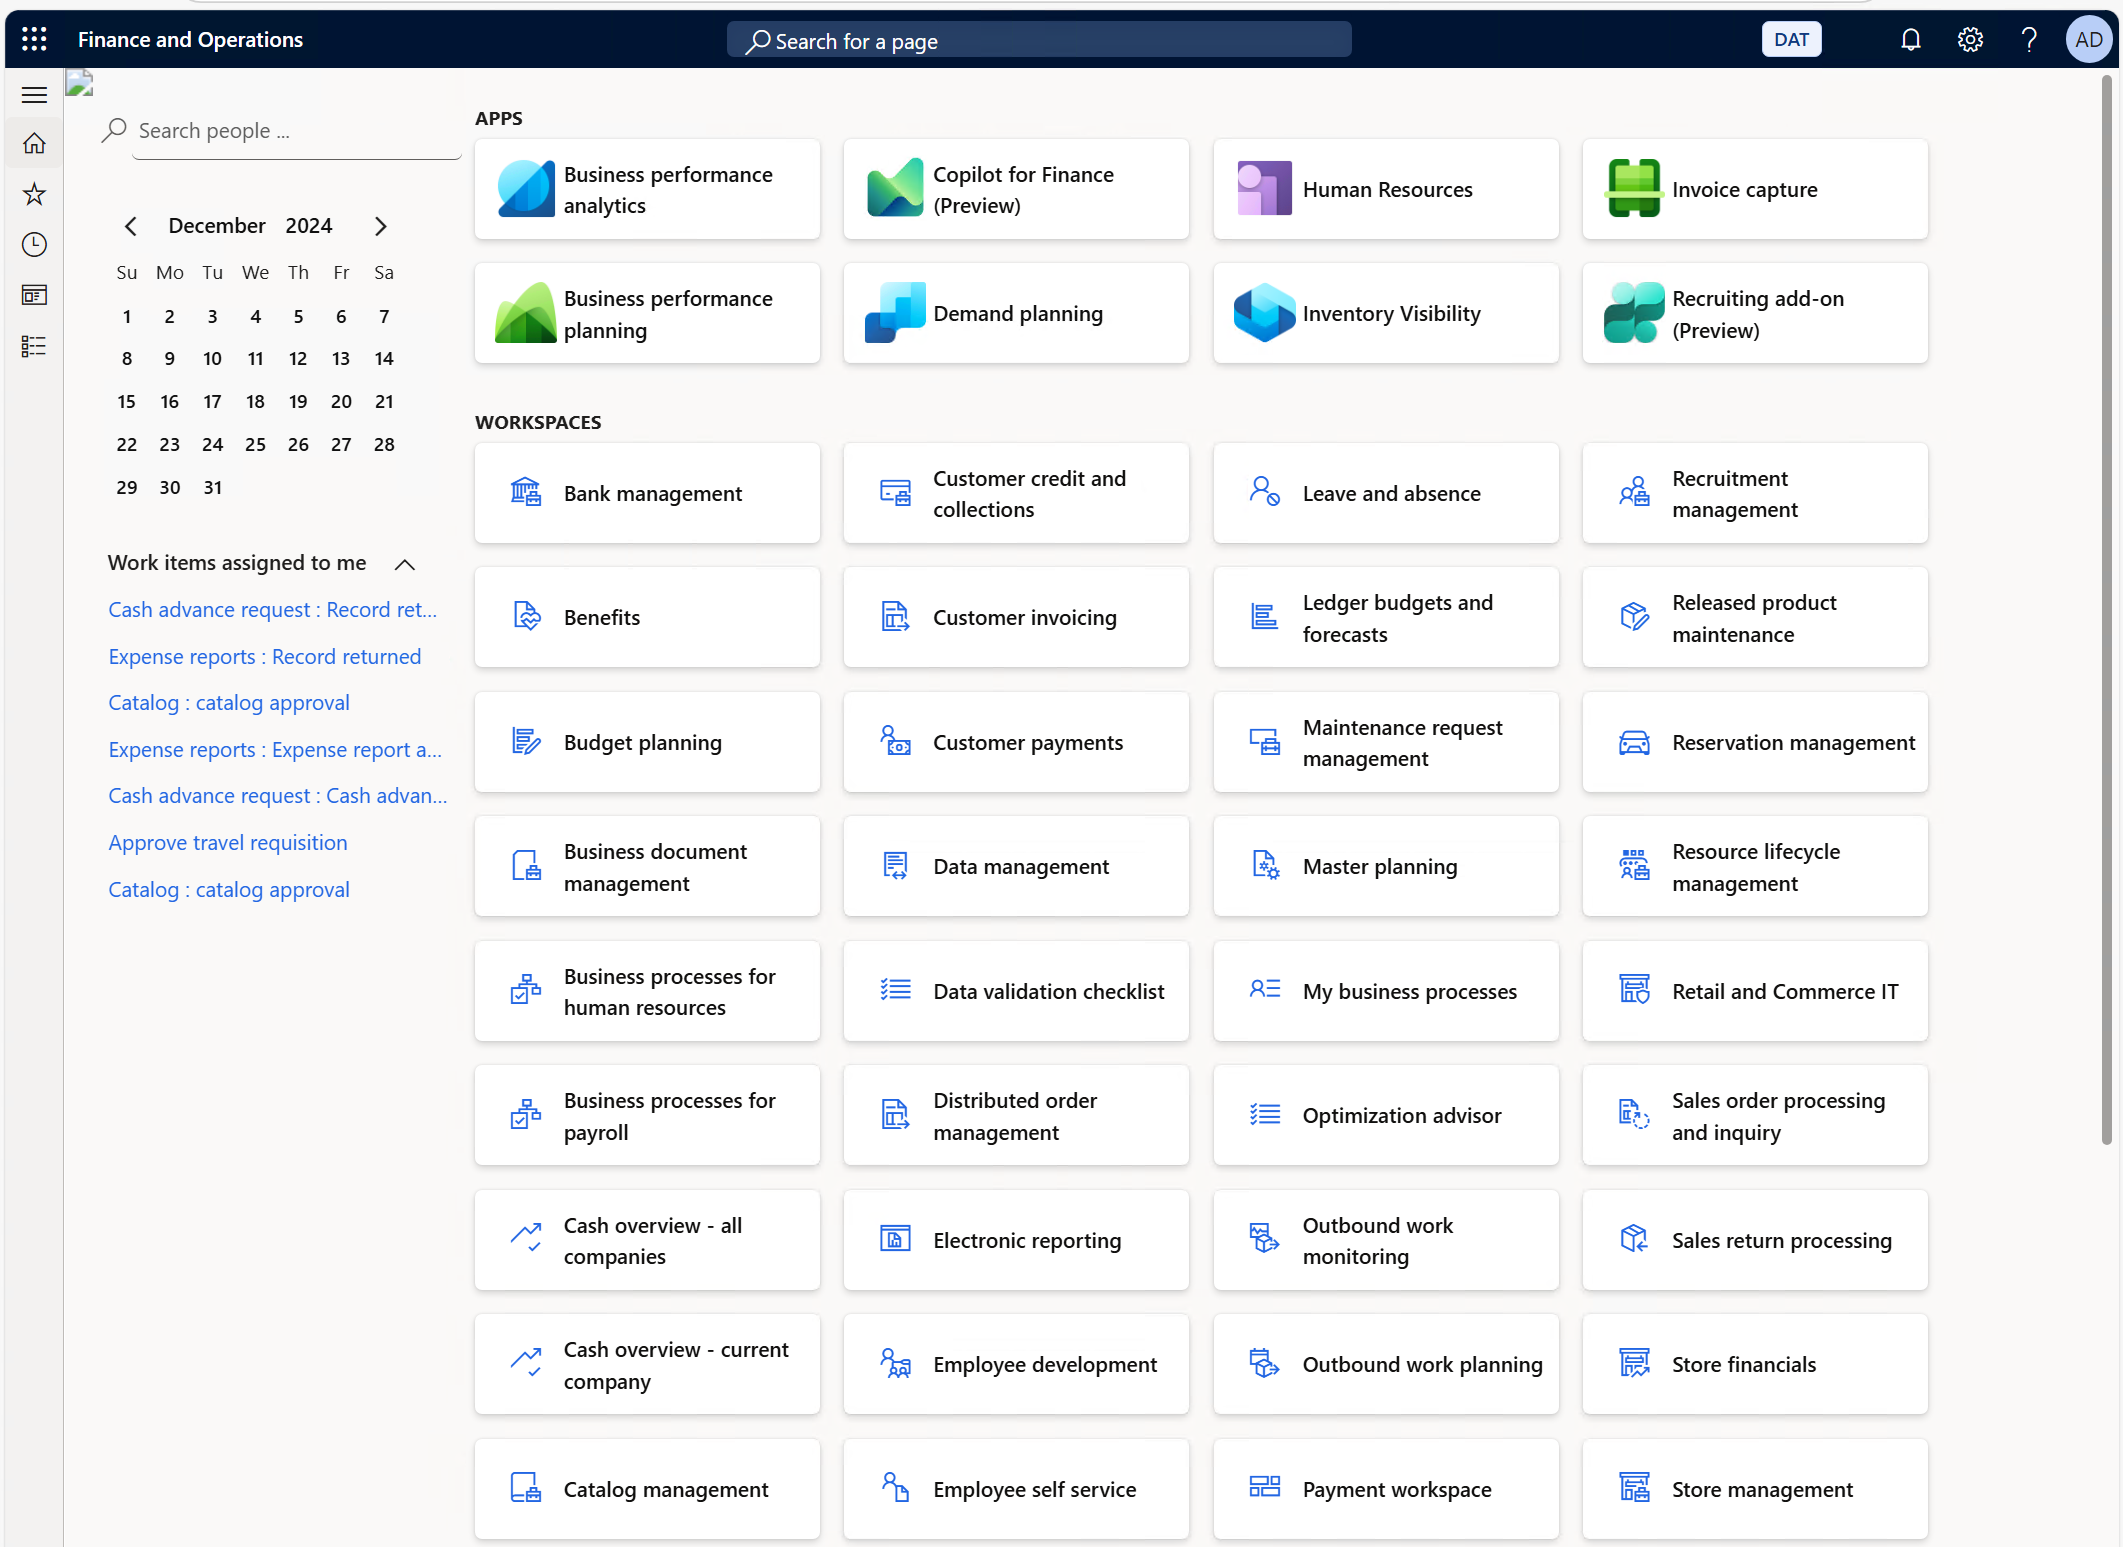This screenshot has height=1547, width=2123.
Task: Open settings gear icon
Action: (x=1970, y=39)
